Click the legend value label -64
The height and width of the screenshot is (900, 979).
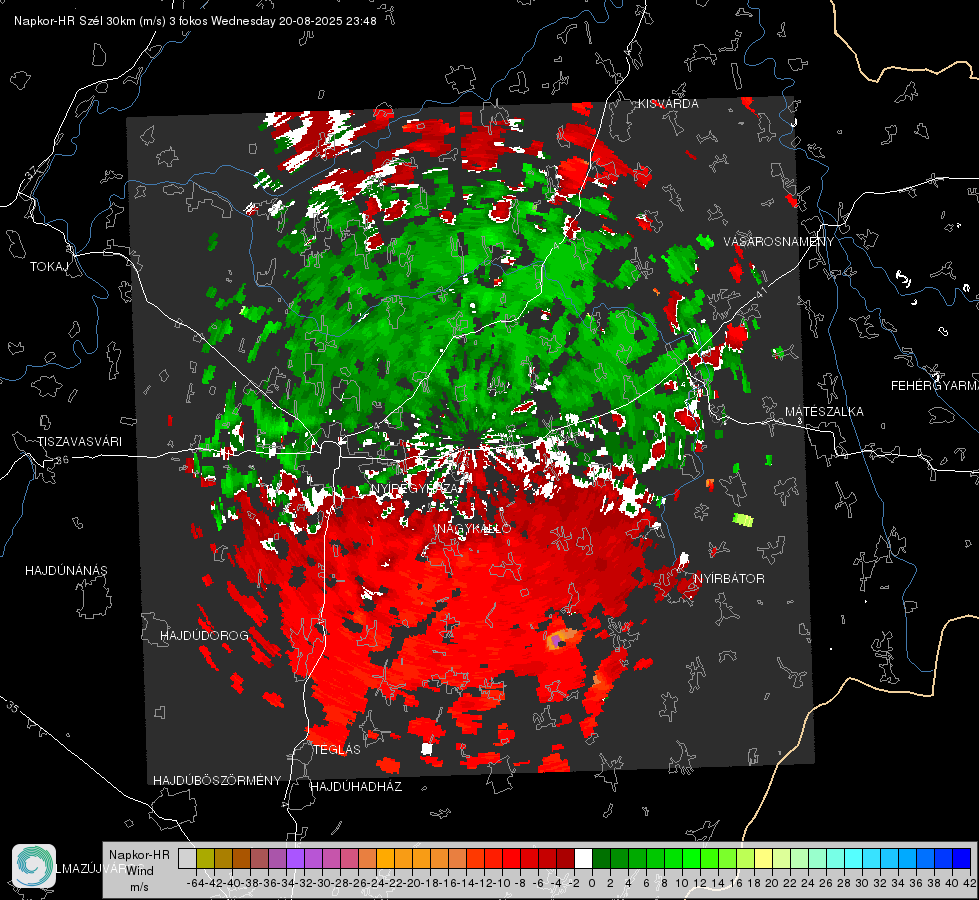pos(195,883)
